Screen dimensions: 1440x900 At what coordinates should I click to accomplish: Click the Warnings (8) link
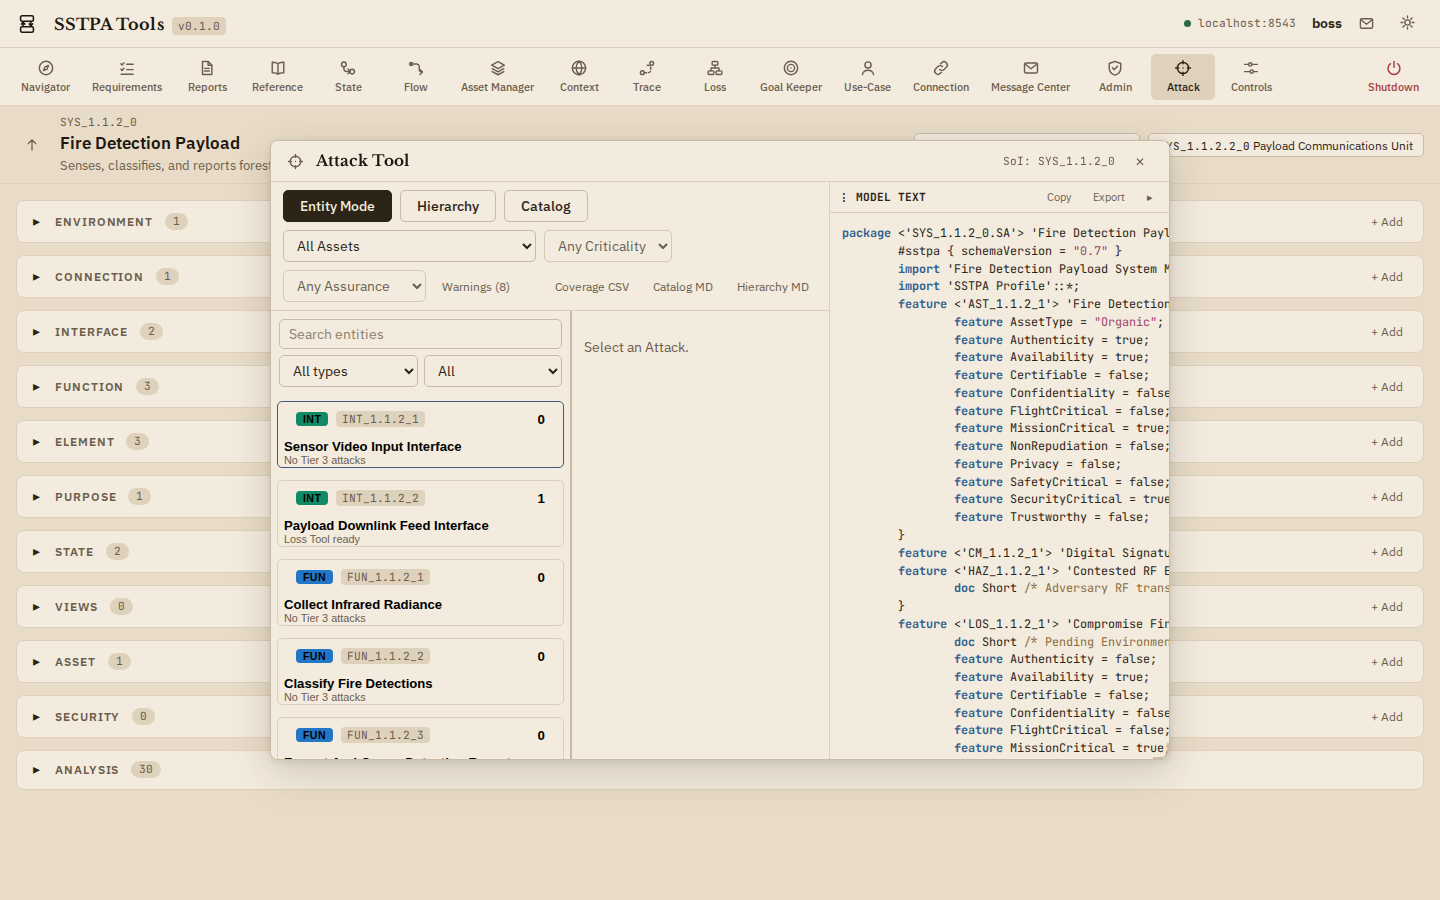[476, 287]
